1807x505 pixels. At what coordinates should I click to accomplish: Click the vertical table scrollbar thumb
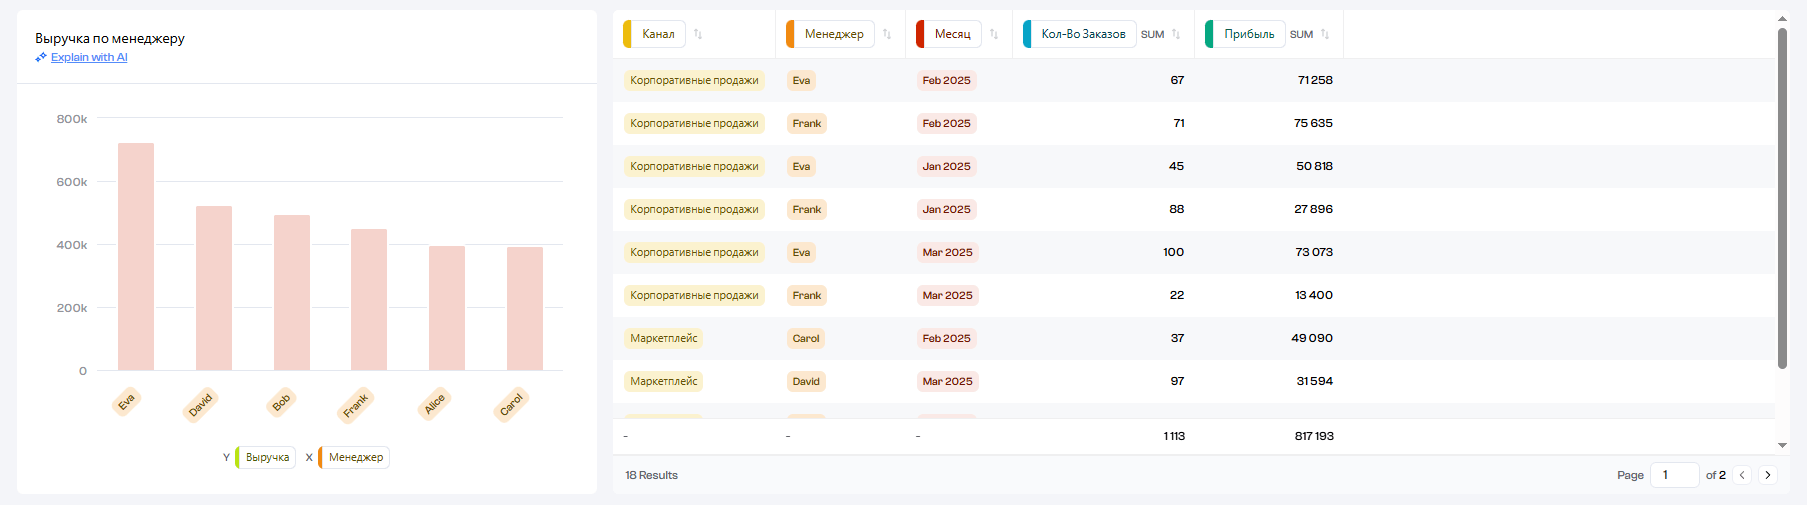pos(1782,198)
